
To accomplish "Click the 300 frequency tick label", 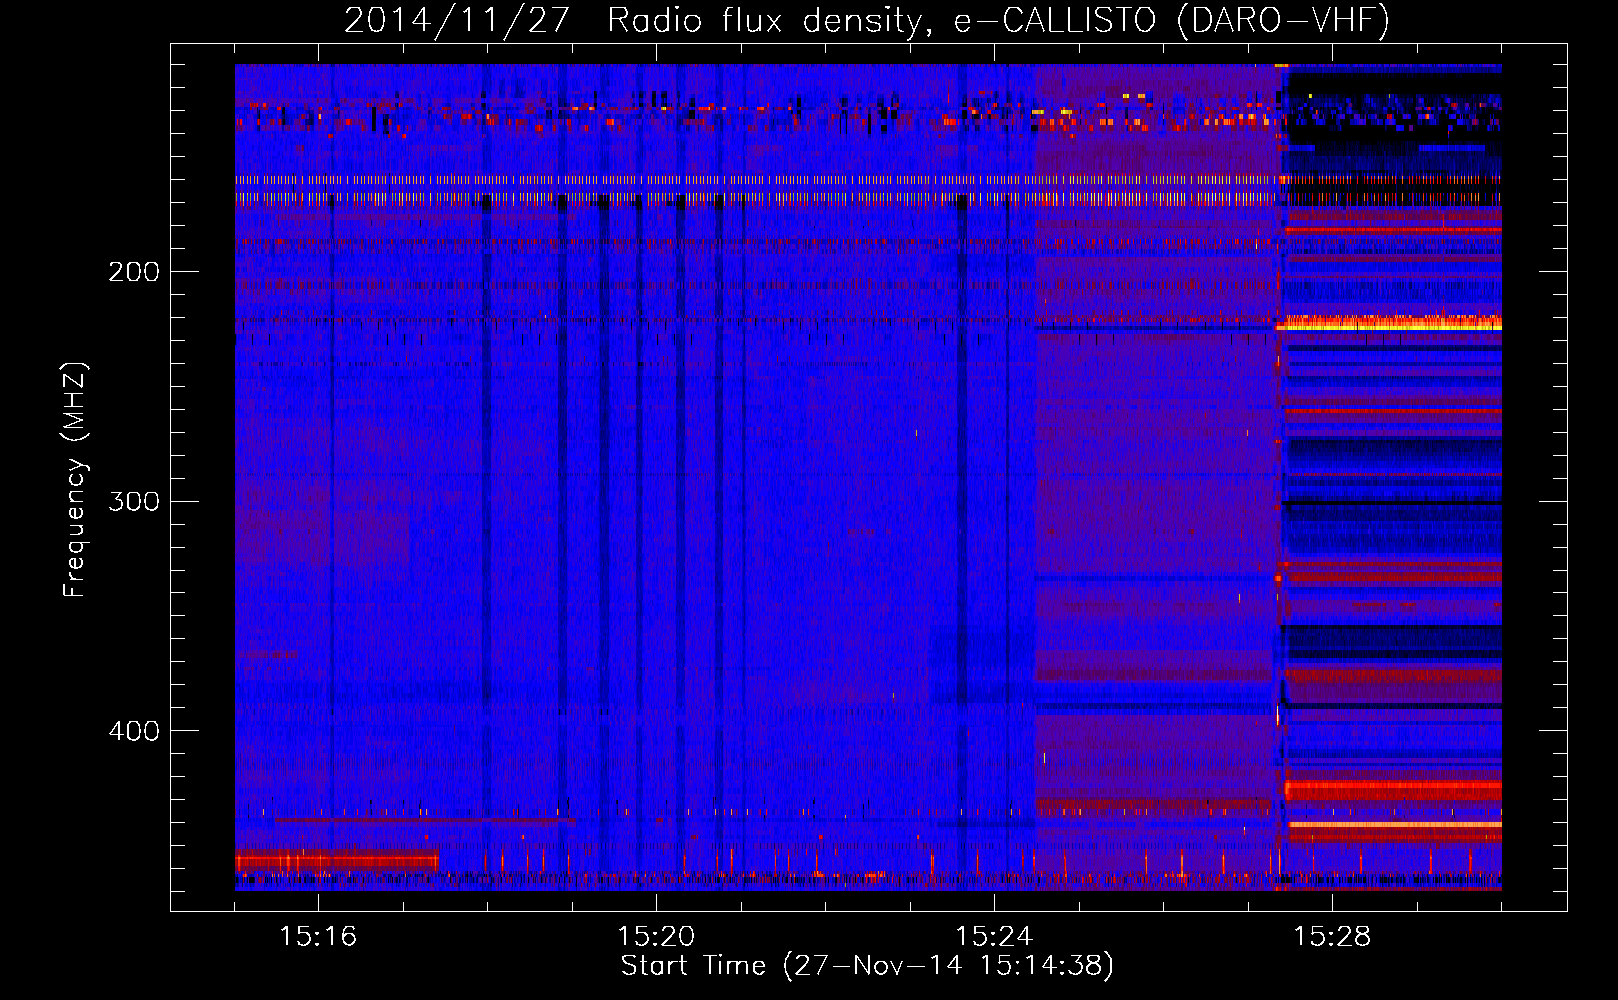I will (134, 501).
